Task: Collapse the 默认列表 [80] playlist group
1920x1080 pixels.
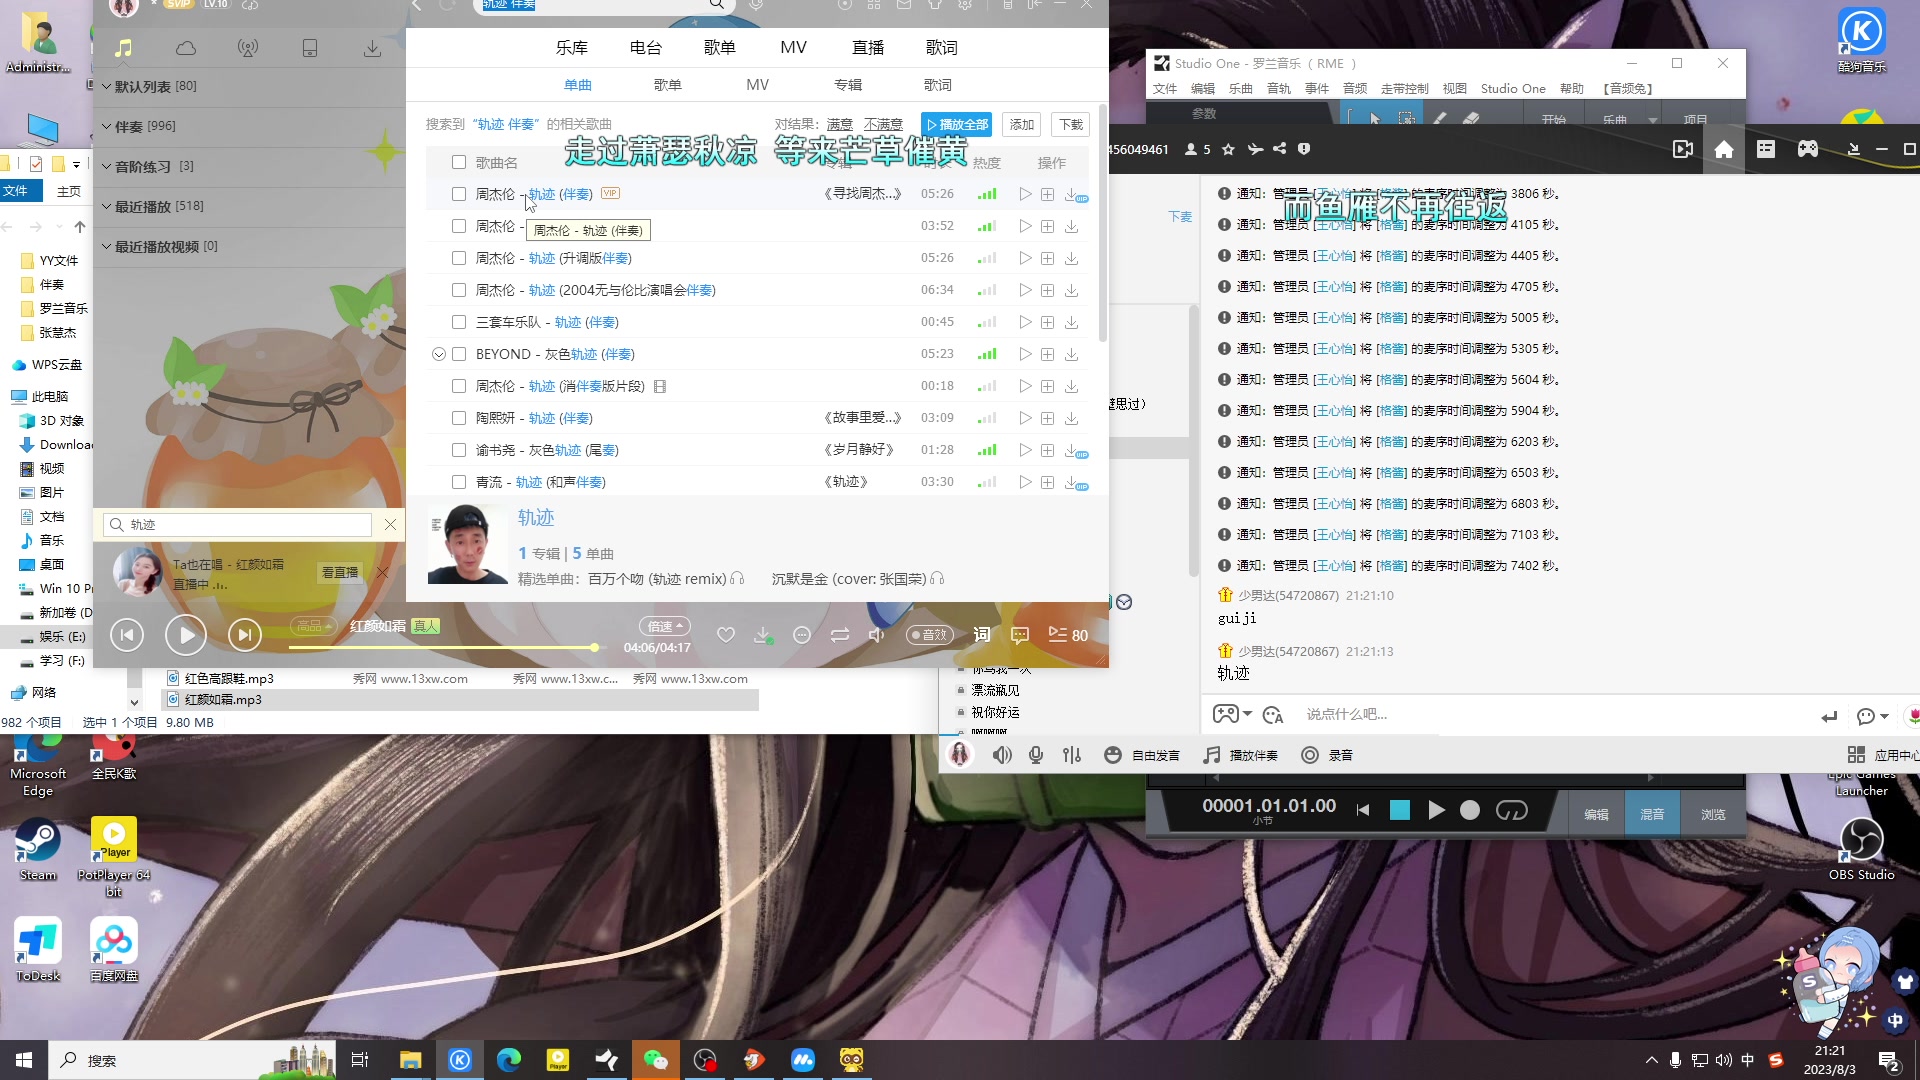Action: tap(107, 86)
